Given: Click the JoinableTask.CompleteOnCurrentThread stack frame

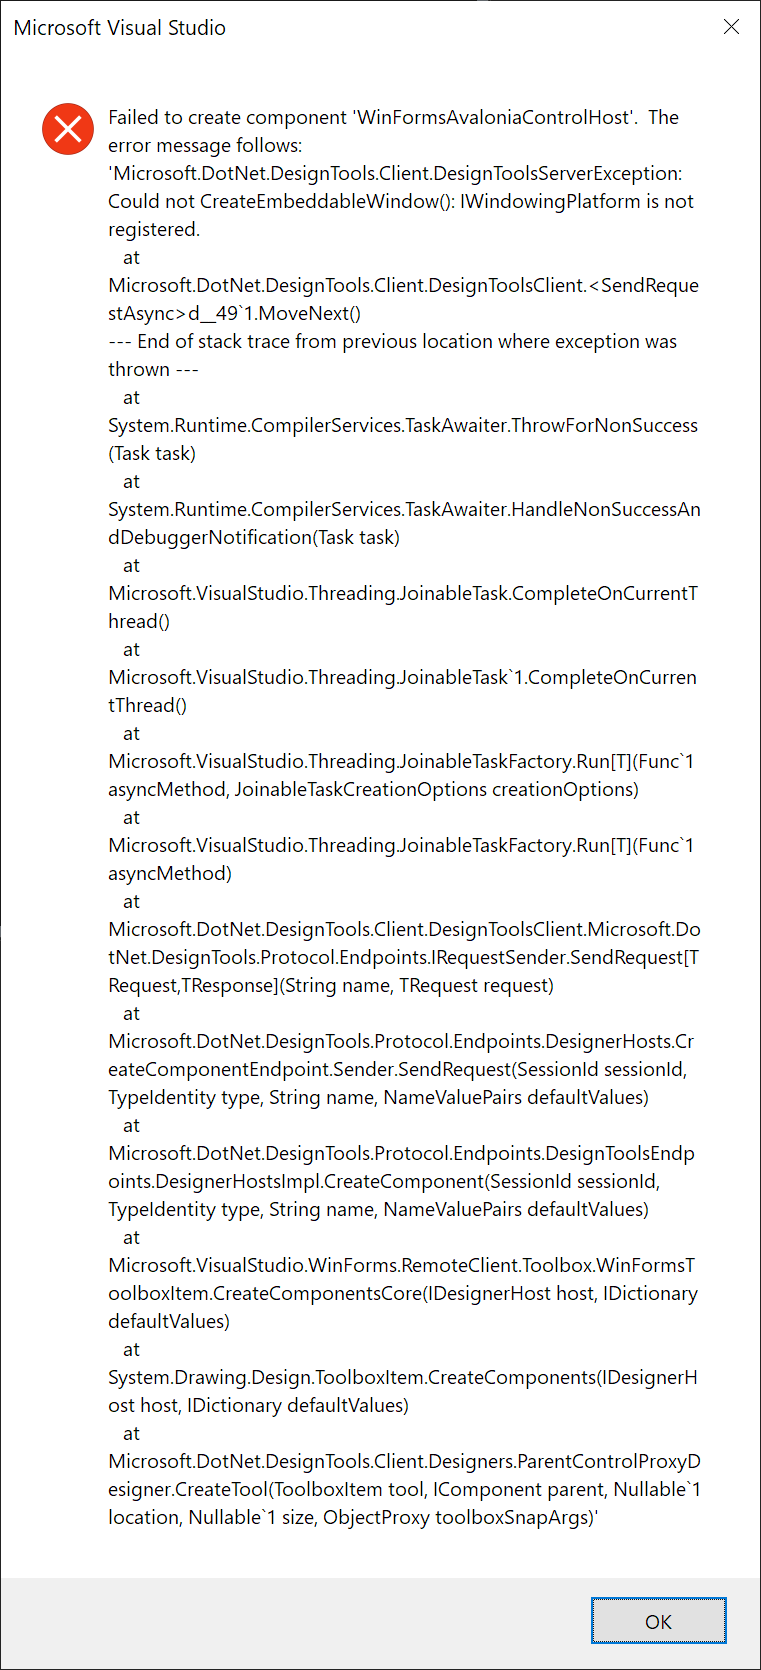Looking at the screenshot, I should click(x=400, y=593).
